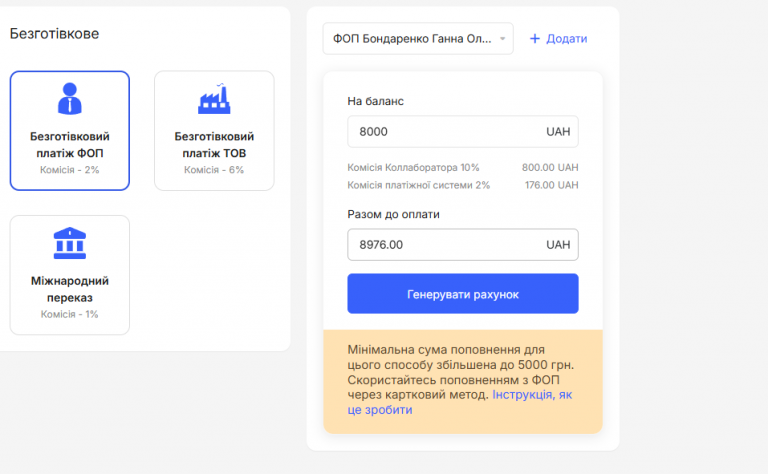Focus the На баланс amount field
Viewport: 768px width, 474px height.
(x=463, y=132)
